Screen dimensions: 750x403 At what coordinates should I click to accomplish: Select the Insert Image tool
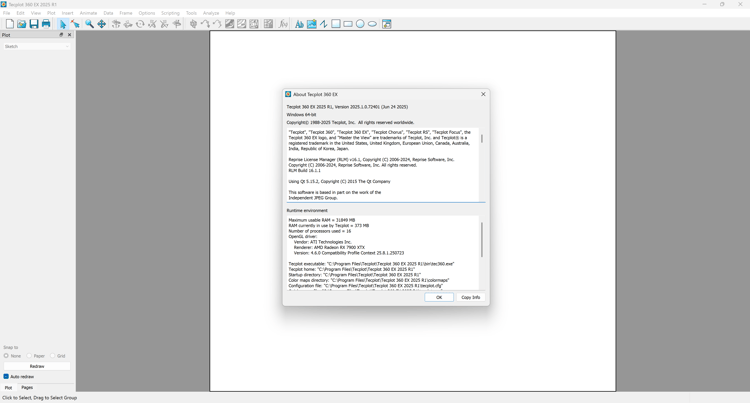(311, 24)
